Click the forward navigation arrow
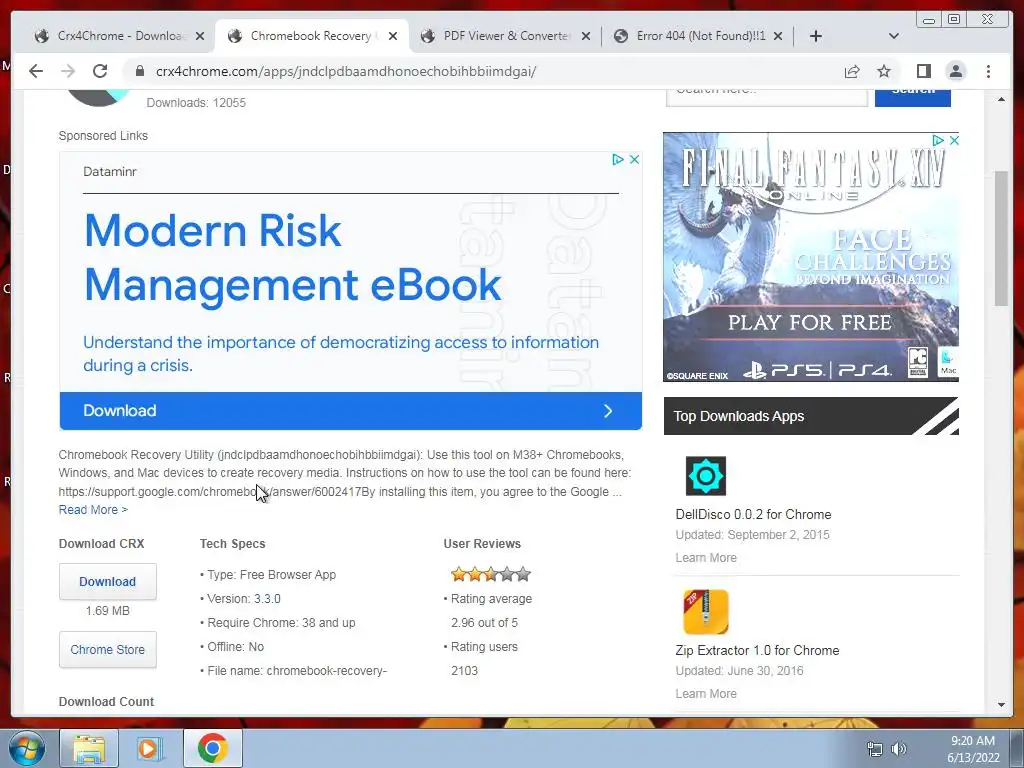The image size is (1024, 768). 68,71
